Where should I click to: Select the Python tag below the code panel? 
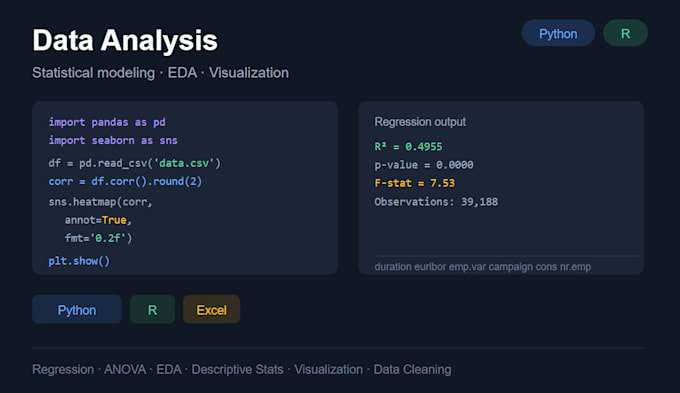click(77, 310)
